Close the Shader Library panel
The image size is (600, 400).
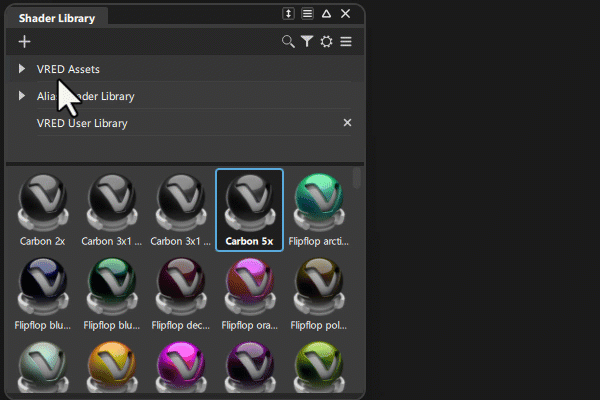pyautogui.click(x=346, y=14)
